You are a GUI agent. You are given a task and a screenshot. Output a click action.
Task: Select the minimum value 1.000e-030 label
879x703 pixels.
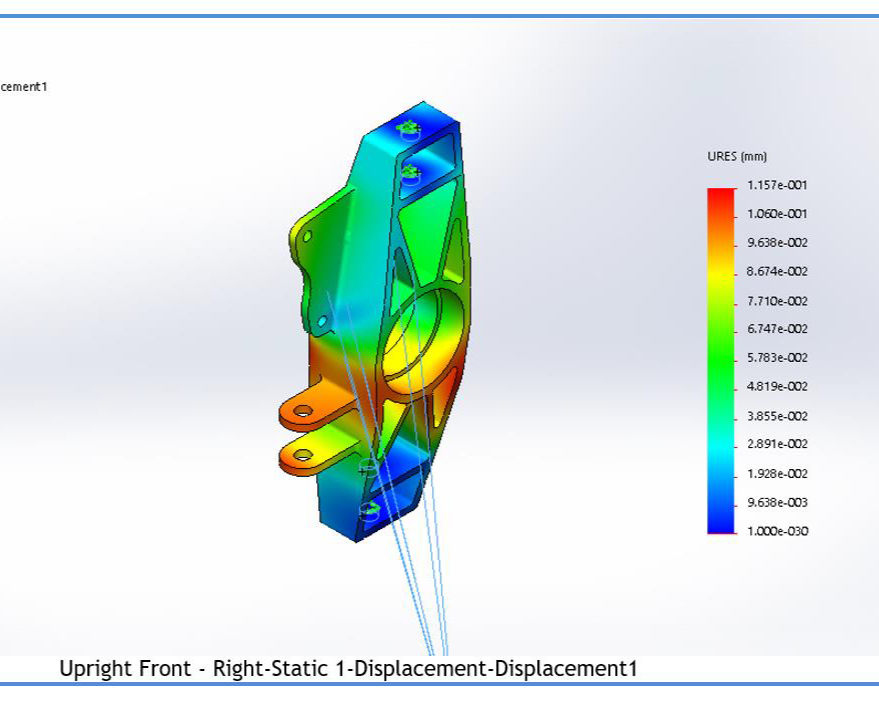point(777,531)
